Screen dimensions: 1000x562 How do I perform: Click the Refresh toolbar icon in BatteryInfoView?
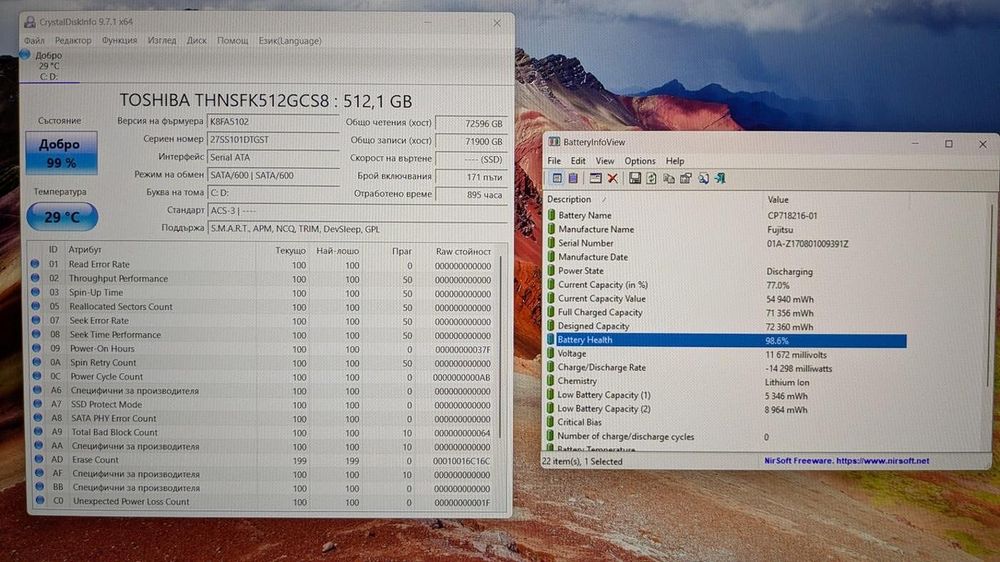coord(651,179)
